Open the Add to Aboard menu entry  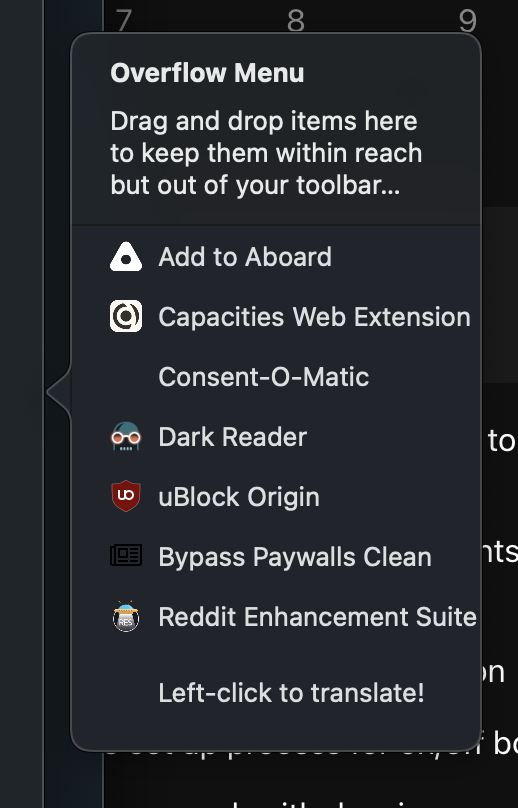tap(245, 257)
